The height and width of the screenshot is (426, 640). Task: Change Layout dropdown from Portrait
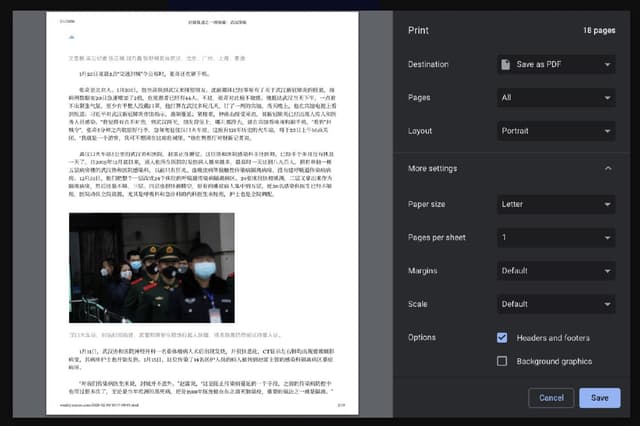556,131
